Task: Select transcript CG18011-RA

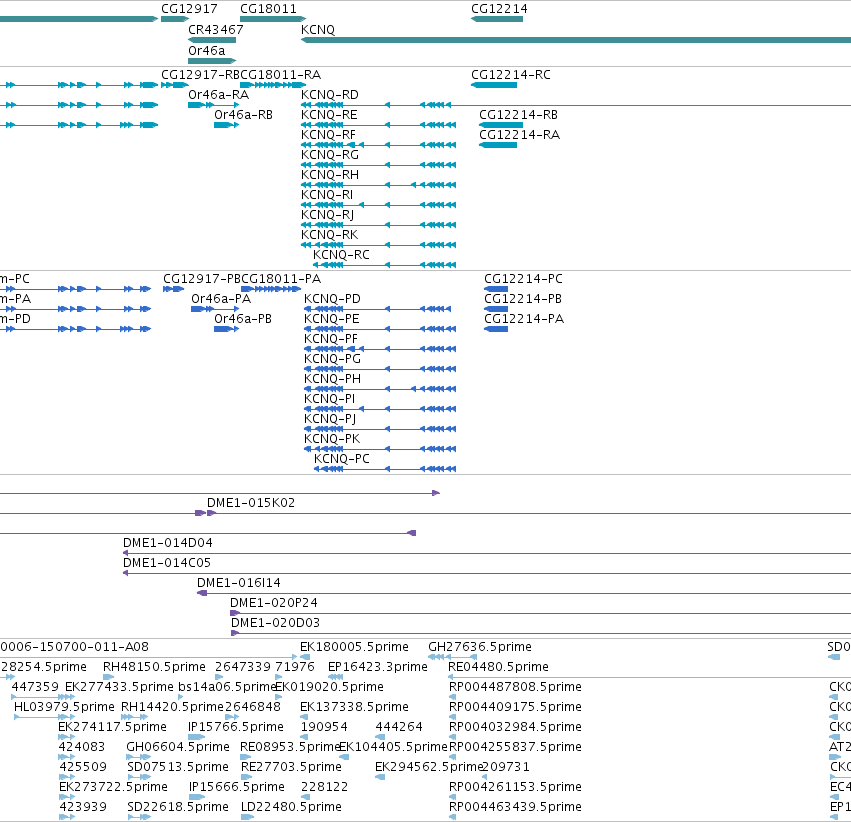Action: pos(273,85)
